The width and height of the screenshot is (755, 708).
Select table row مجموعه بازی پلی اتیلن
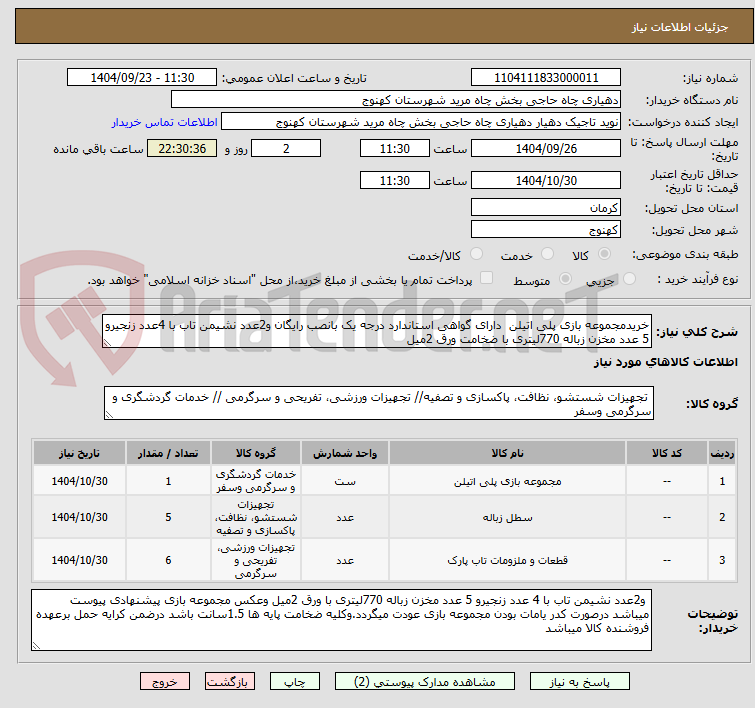(x=384, y=481)
